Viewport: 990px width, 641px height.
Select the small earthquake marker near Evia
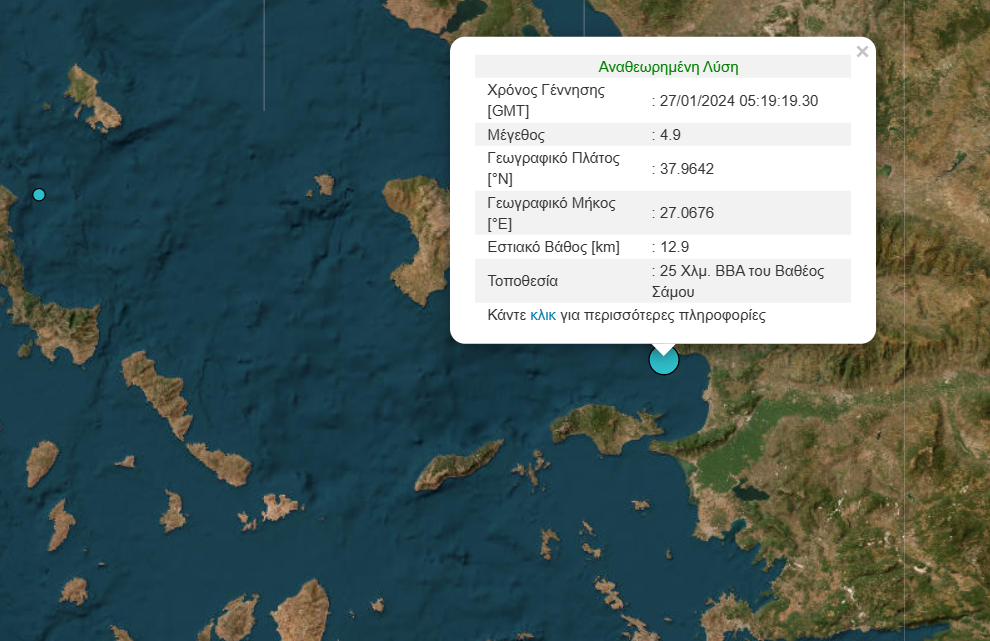click(x=39, y=194)
